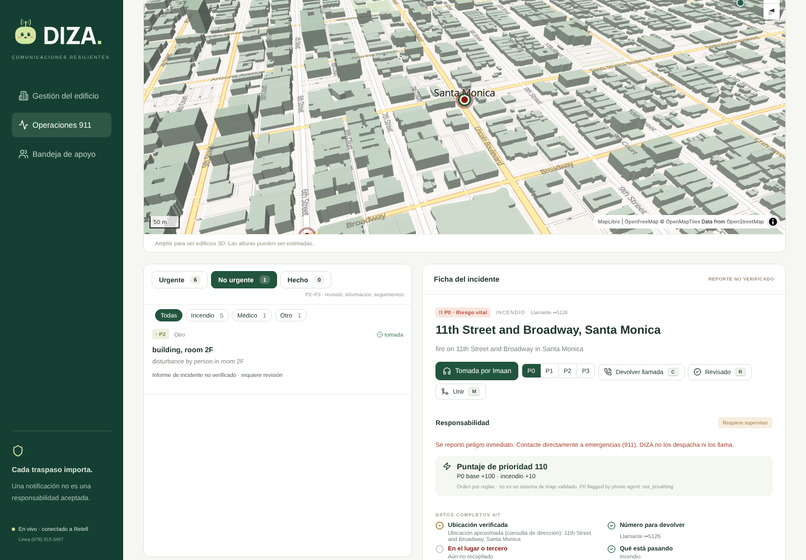Click the MapLibre attribution link
The image size is (806, 560).
(609, 222)
